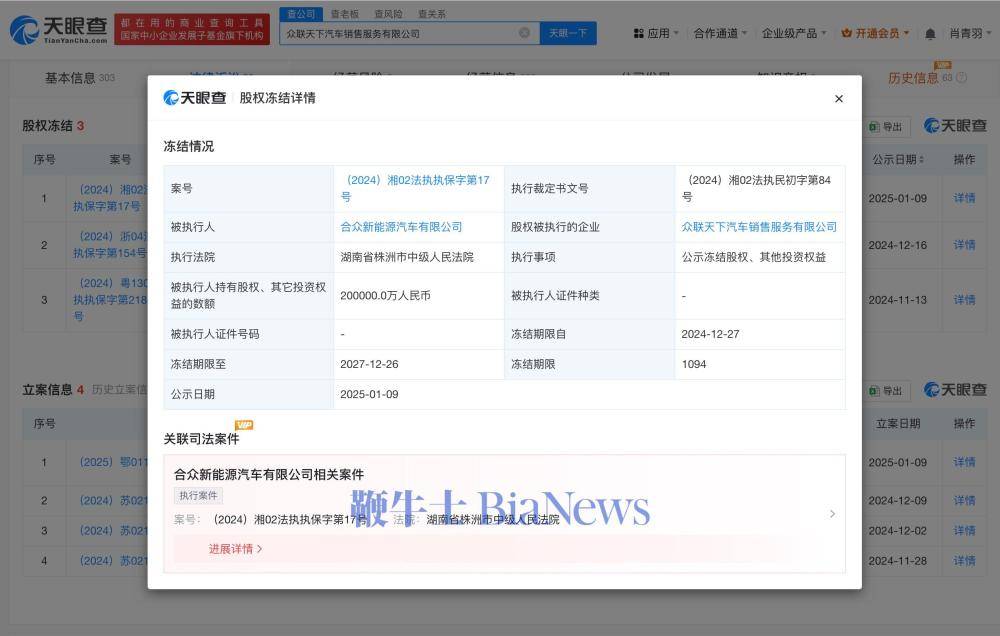Select the 查公司 search tab
1000x636 pixels.
pos(301,13)
